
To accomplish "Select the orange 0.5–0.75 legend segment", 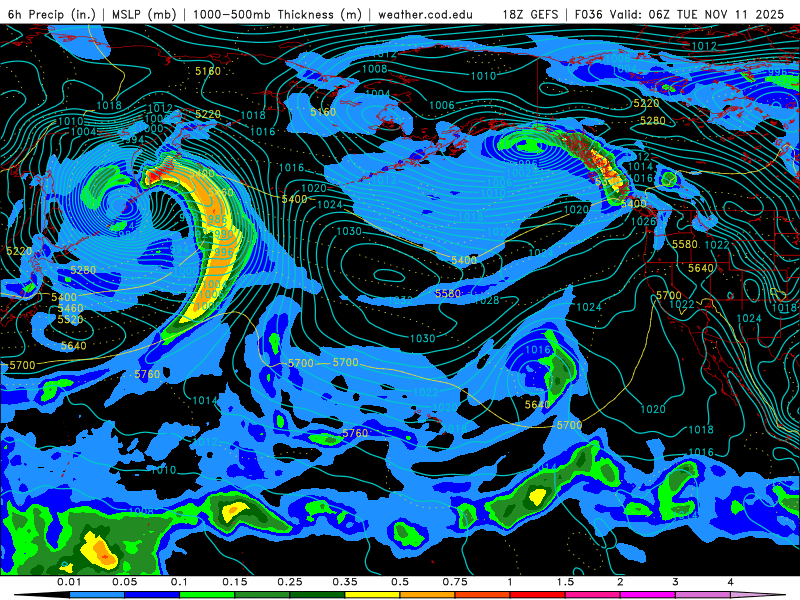I will 428,595.
